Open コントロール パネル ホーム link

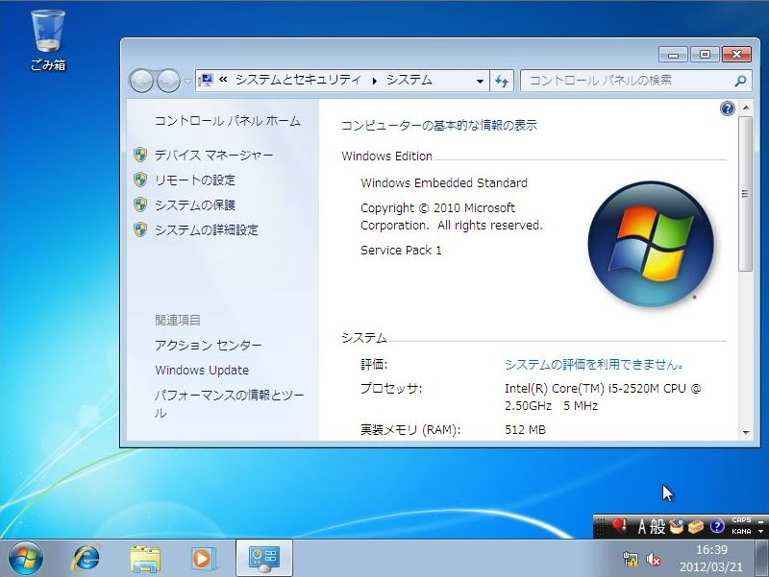coord(228,121)
